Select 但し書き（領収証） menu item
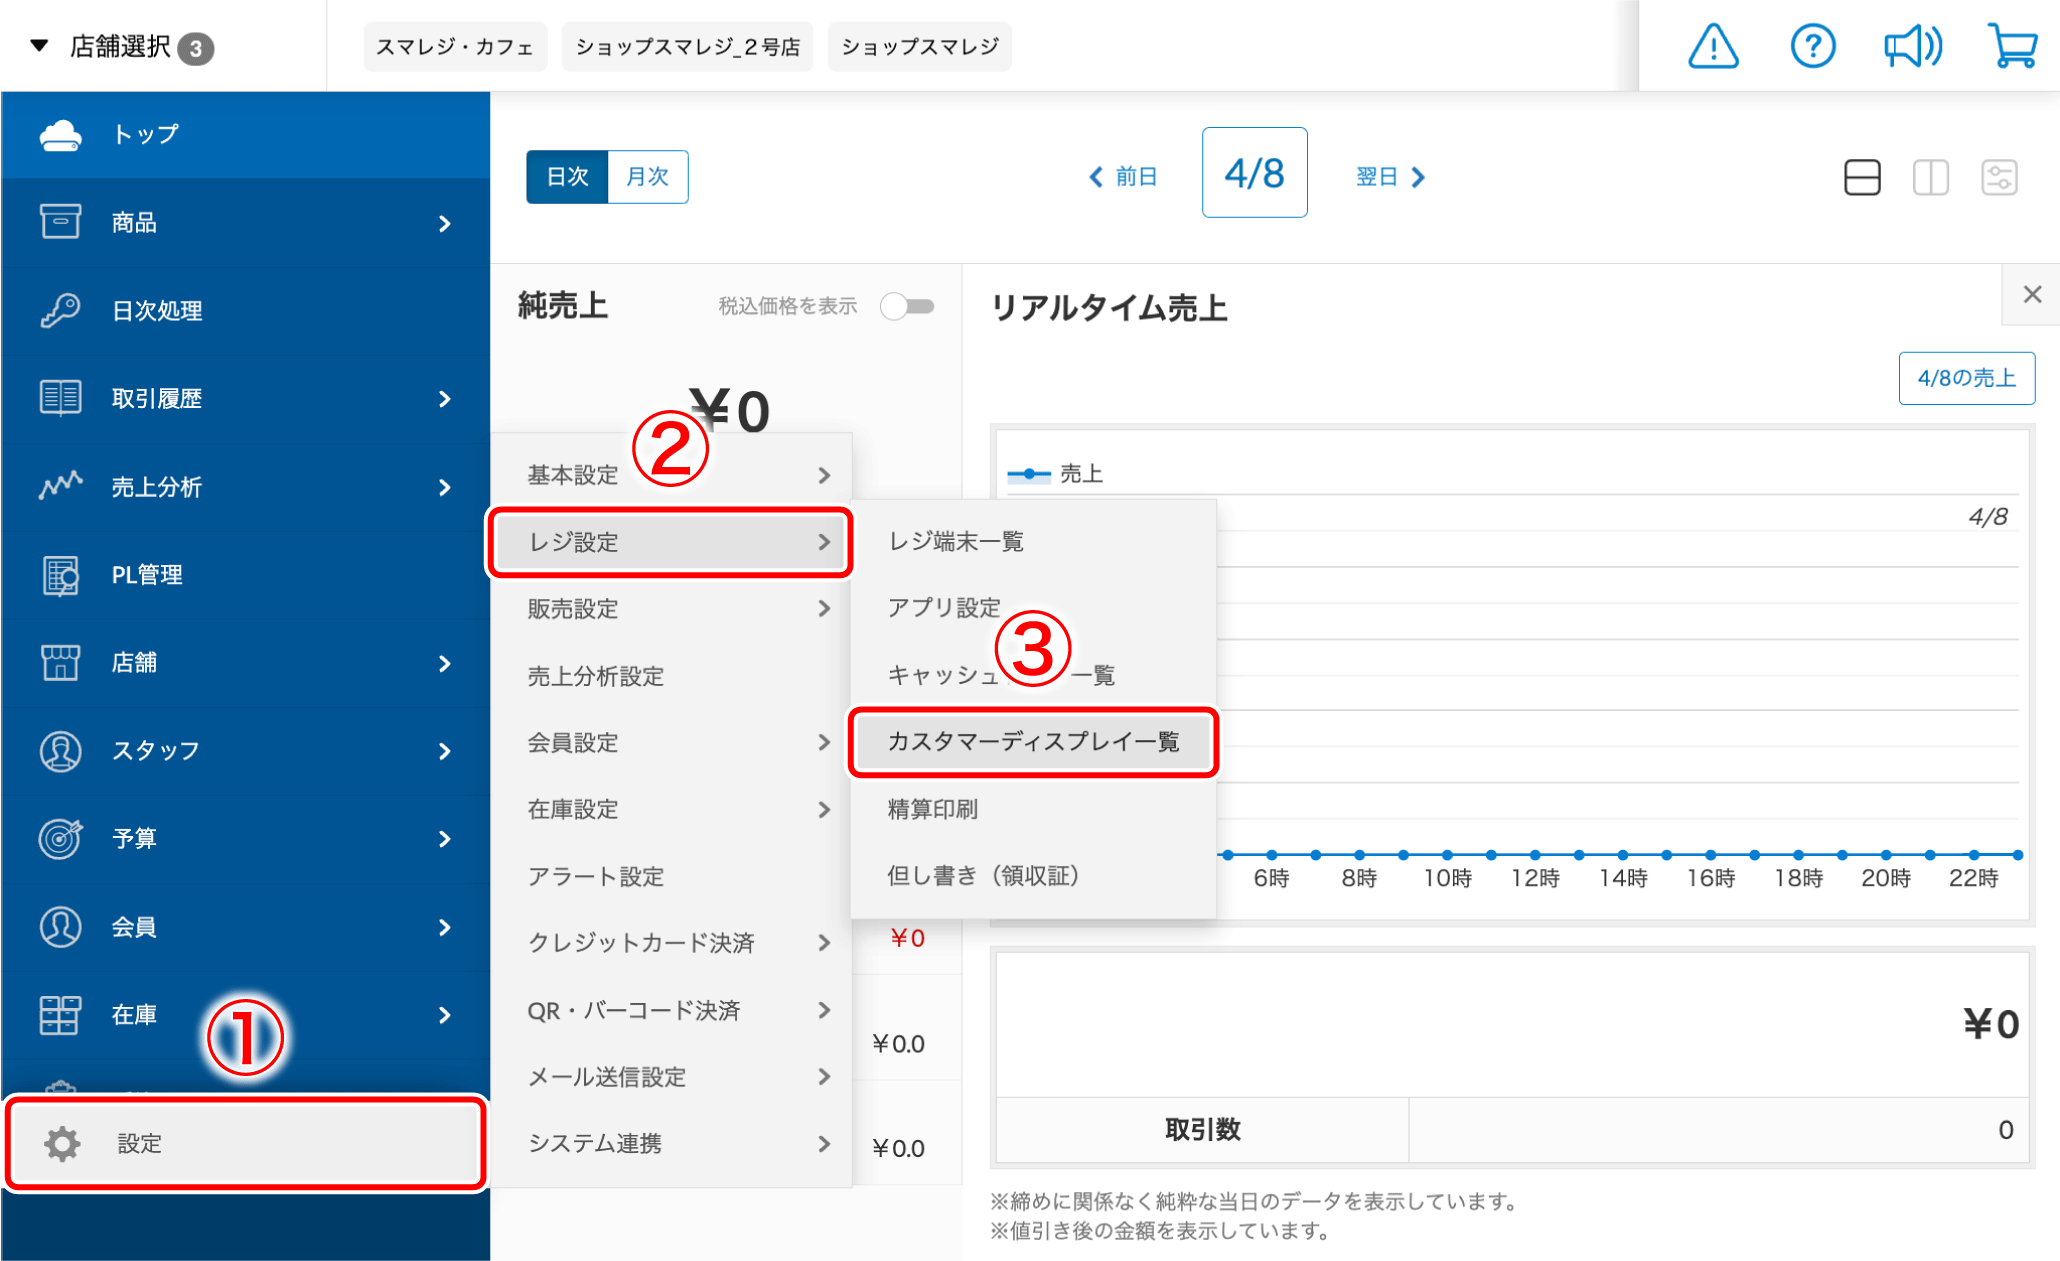2060x1261 pixels. pos(1033,876)
